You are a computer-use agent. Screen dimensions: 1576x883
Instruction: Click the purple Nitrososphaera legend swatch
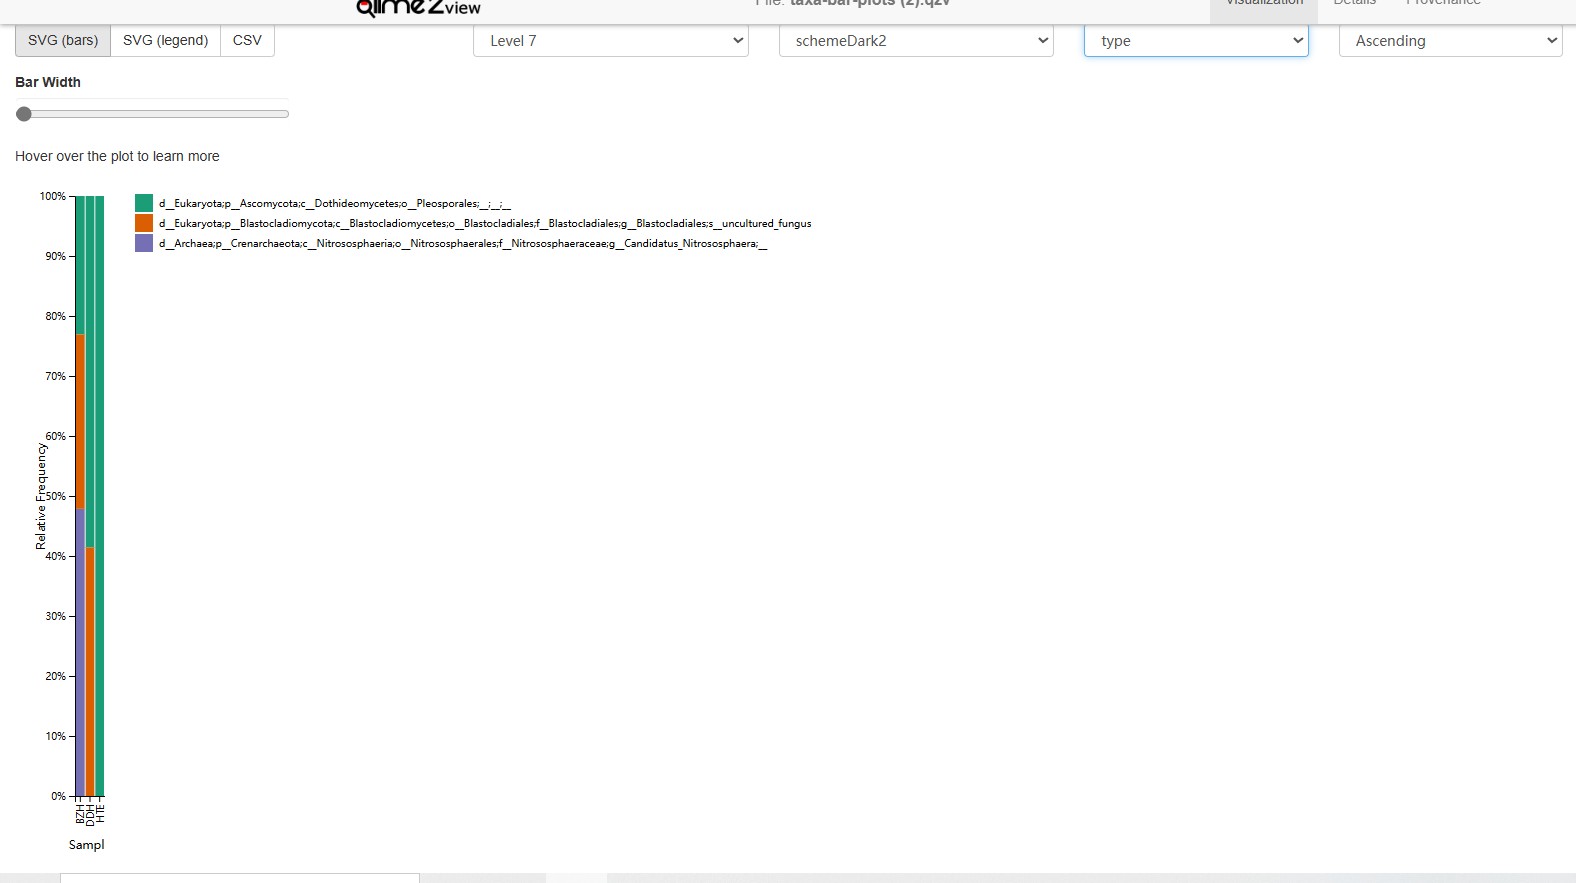(144, 244)
